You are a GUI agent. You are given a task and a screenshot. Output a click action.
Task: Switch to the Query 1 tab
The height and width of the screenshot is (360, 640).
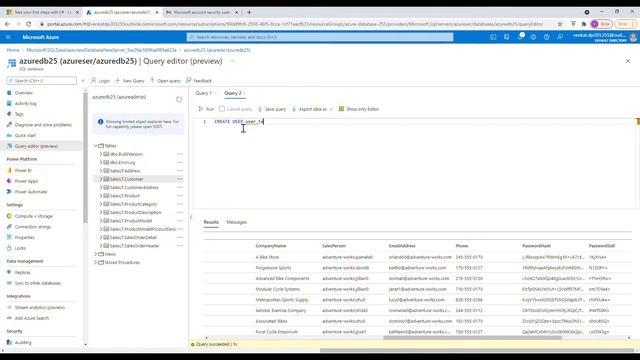(x=203, y=93)
